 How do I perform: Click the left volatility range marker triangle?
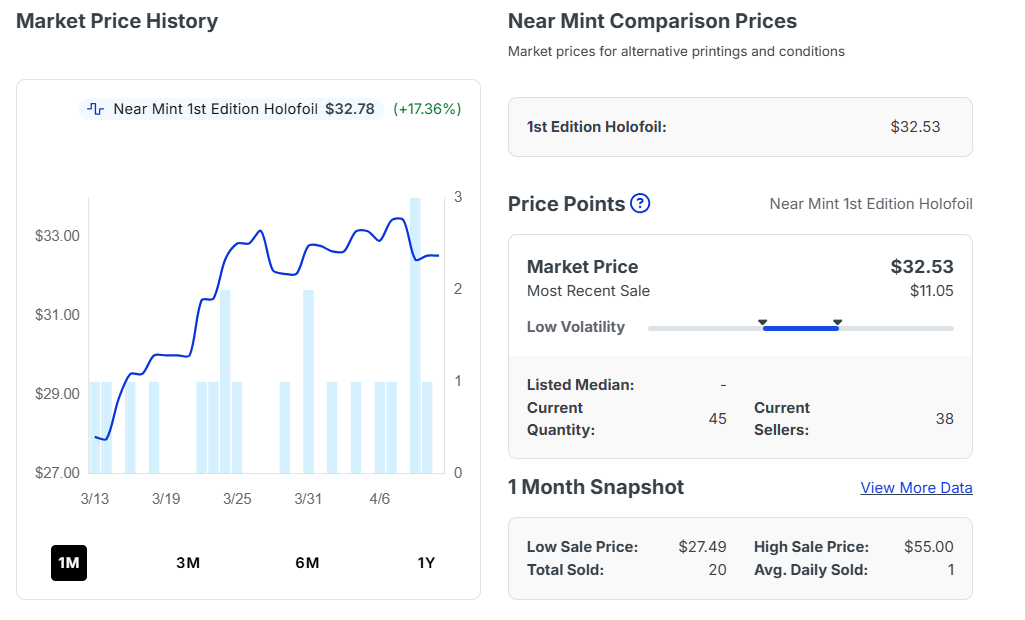click(763, 322)
